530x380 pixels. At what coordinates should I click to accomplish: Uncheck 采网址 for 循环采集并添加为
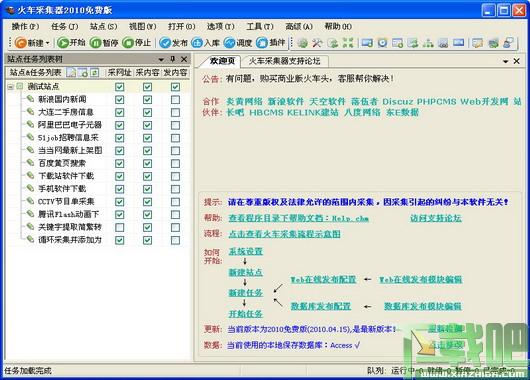click(x=119, y=240)
